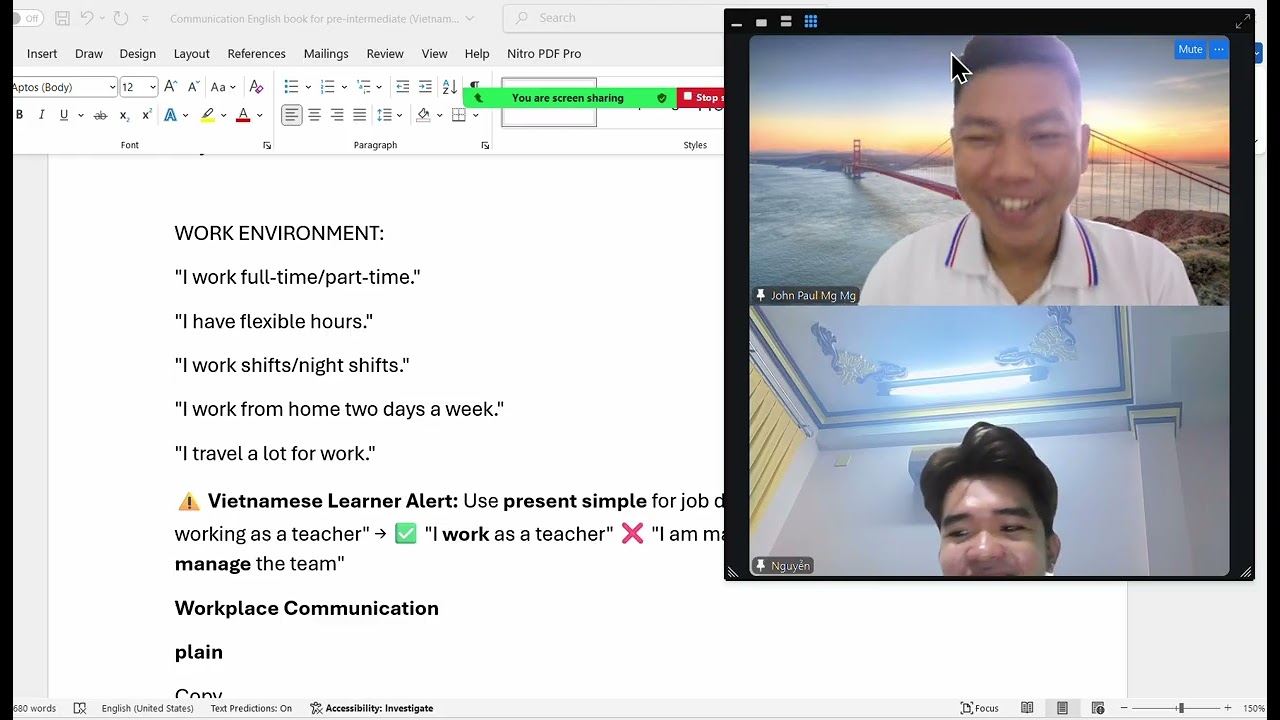
Task: Toggle subscript formatting
Action: point(124,116)
